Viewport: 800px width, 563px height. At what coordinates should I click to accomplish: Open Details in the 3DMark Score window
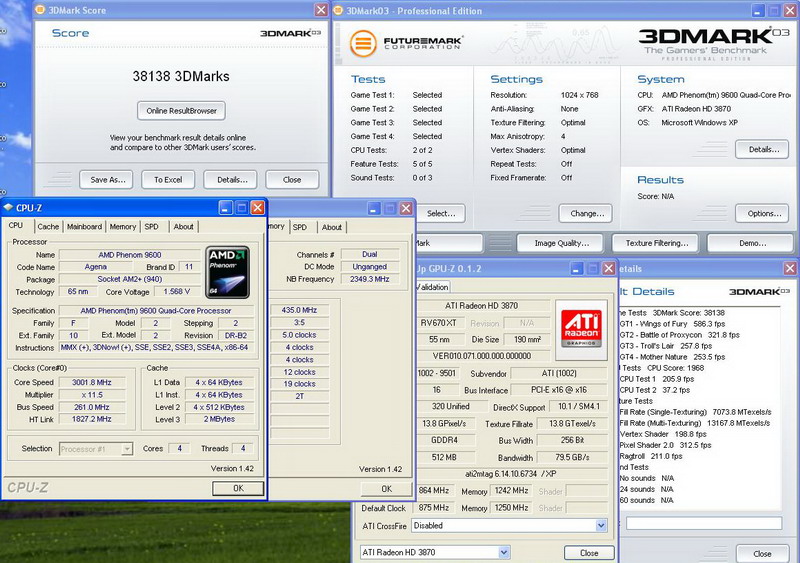click(231, 180)
